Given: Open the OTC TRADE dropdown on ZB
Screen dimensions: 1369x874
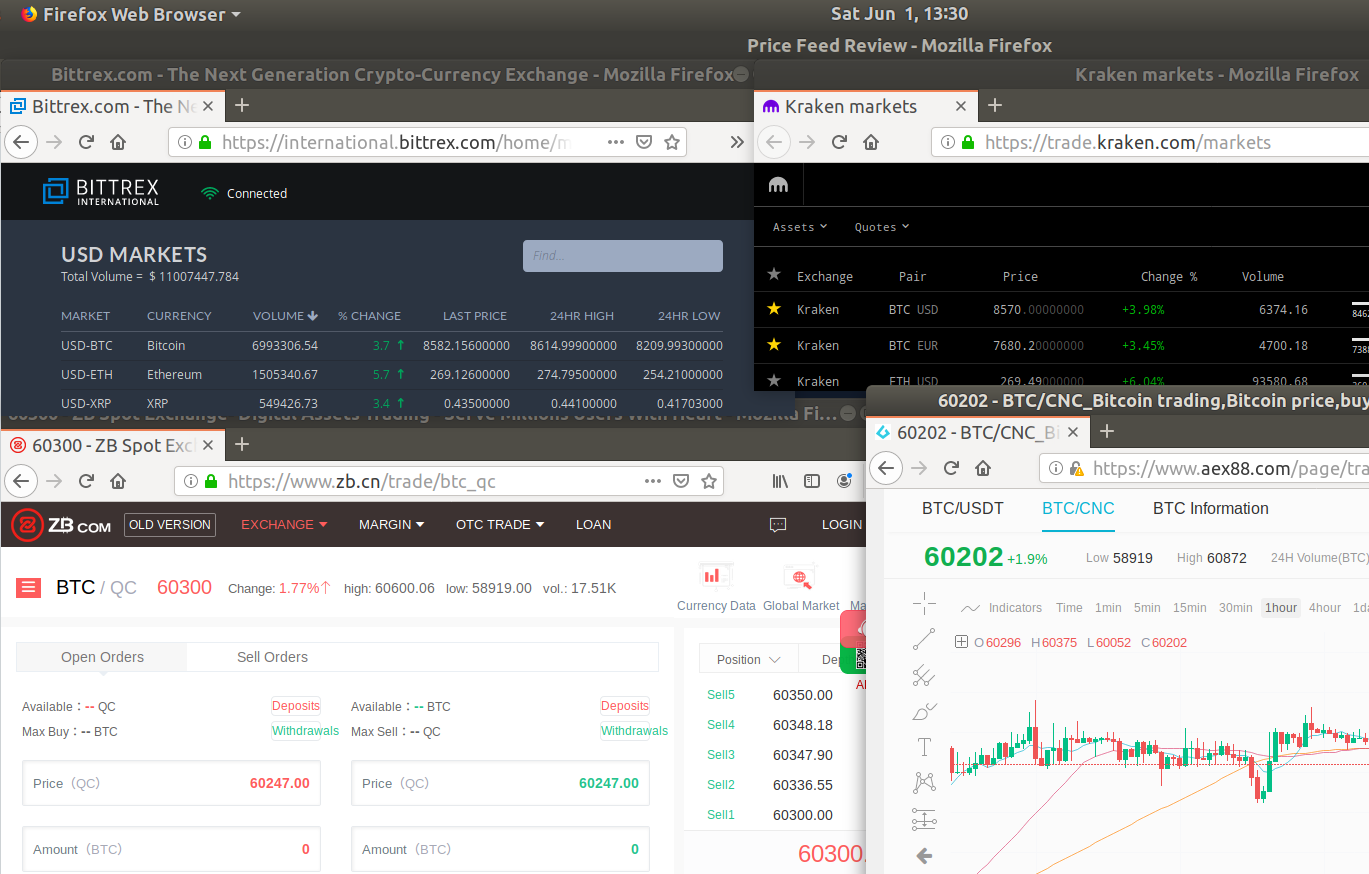Looking at the screenshot, I should 500,524.
